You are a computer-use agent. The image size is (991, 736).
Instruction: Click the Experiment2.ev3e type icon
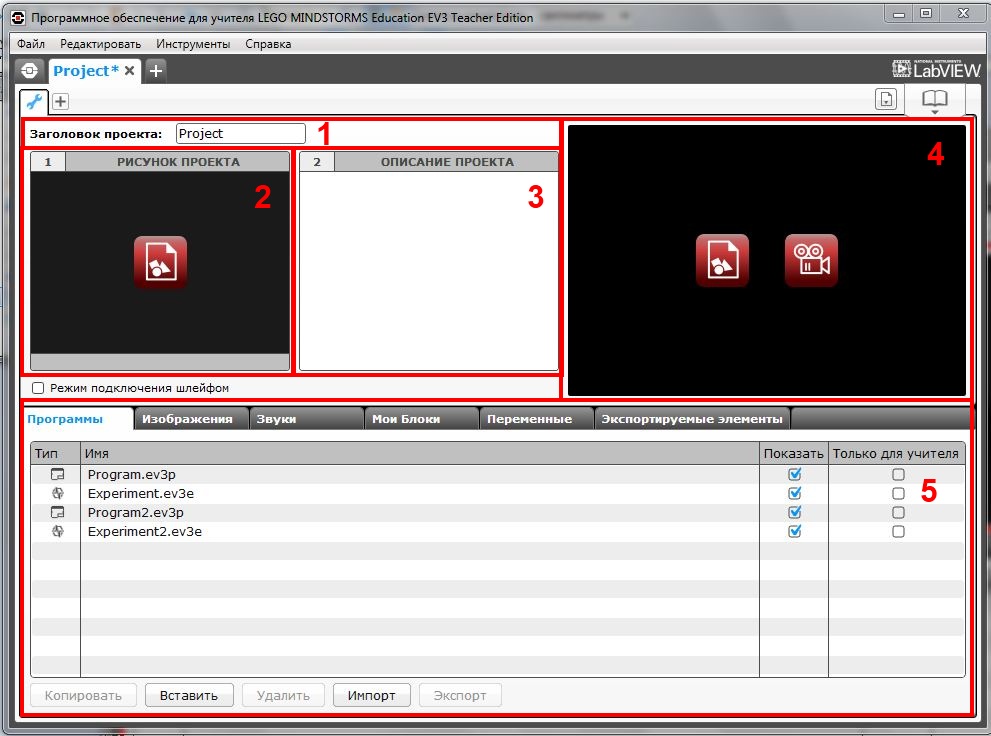click(x=58, y=531)
